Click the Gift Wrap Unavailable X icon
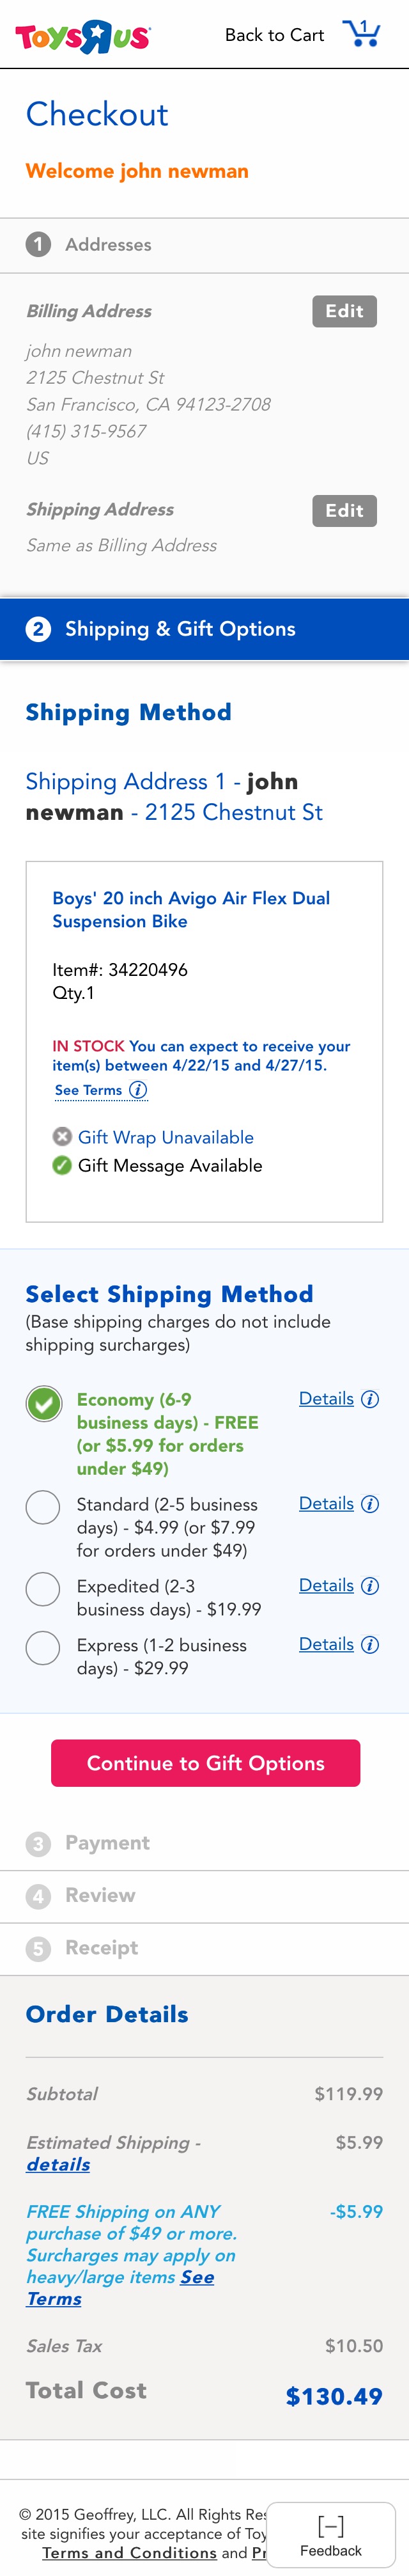The width and height of the screenshot is (409, 2576). [62, 1137]
